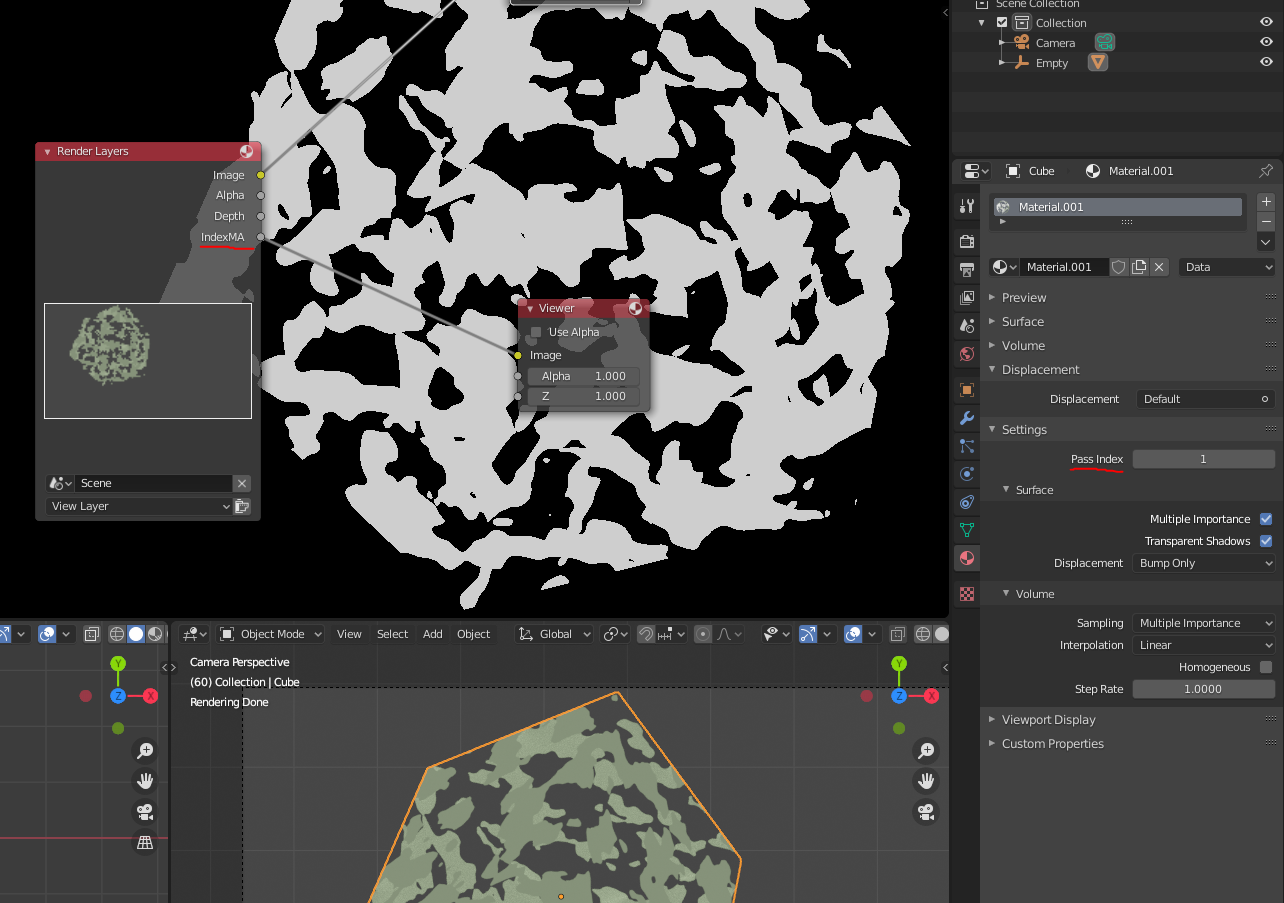This screenshot has height=903, width=1284.
Task: Open the Bump Only displacement dropdown
Action: point(1204,563)
